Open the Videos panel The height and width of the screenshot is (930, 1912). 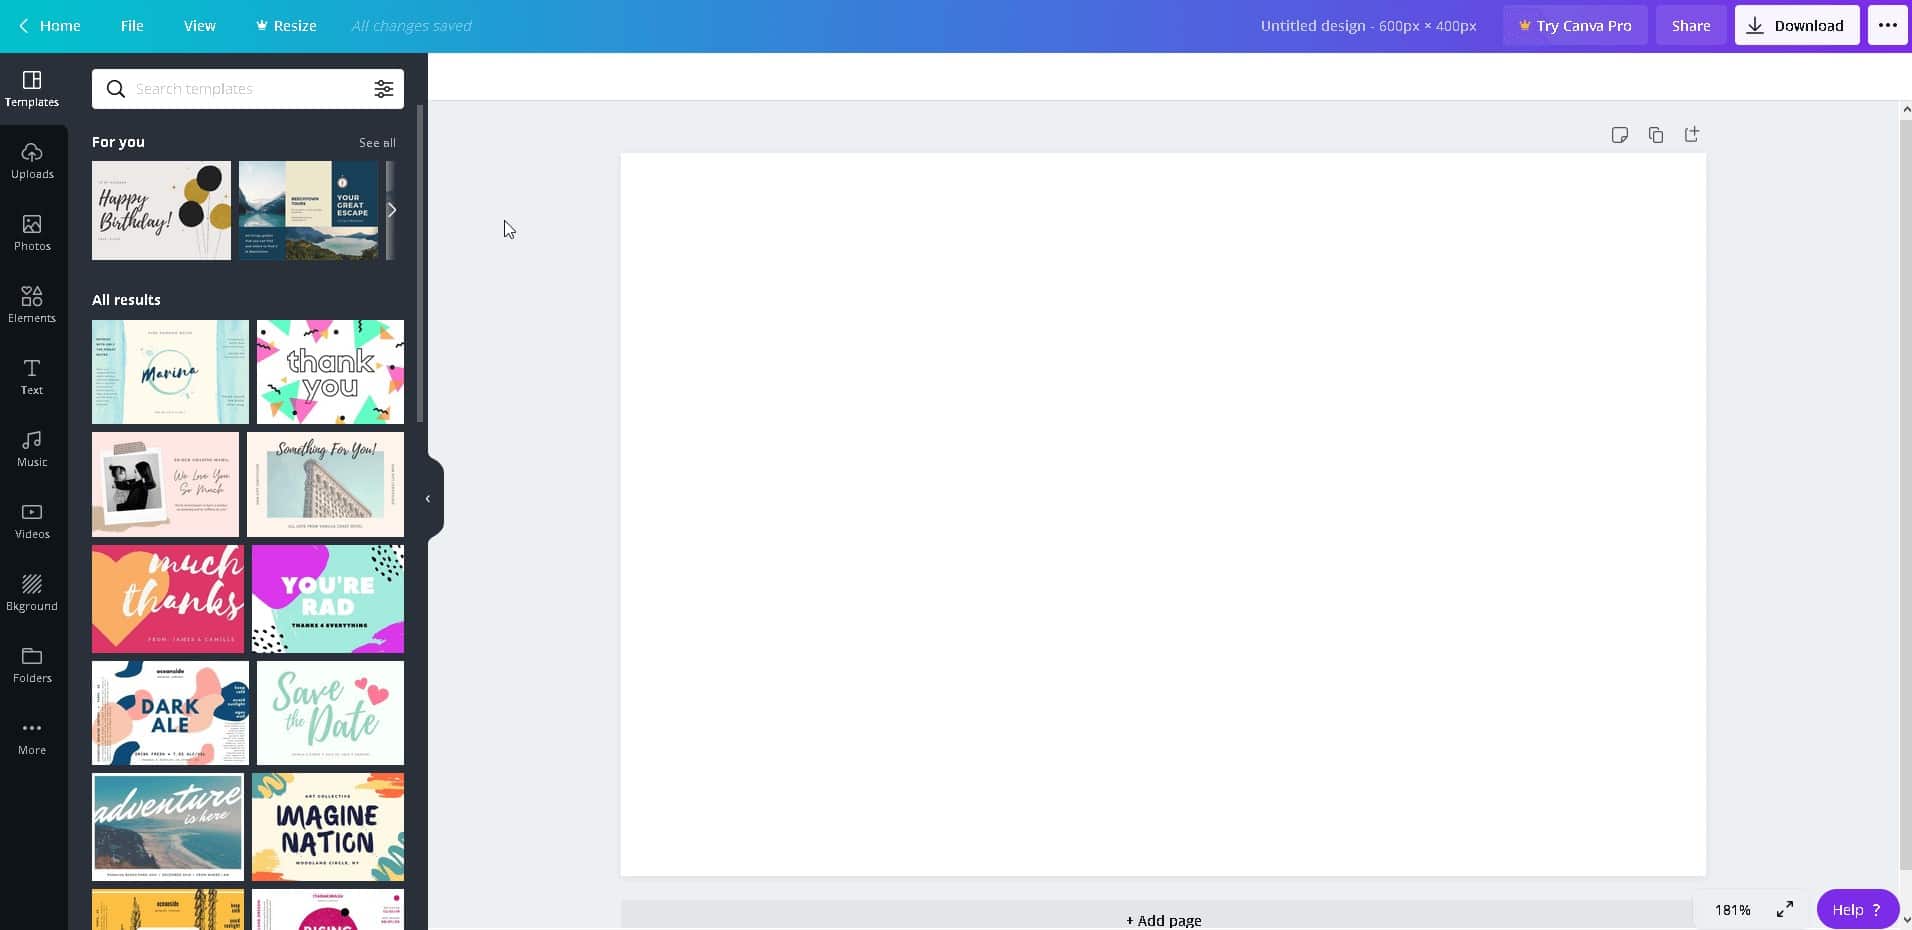pos(32,520)
